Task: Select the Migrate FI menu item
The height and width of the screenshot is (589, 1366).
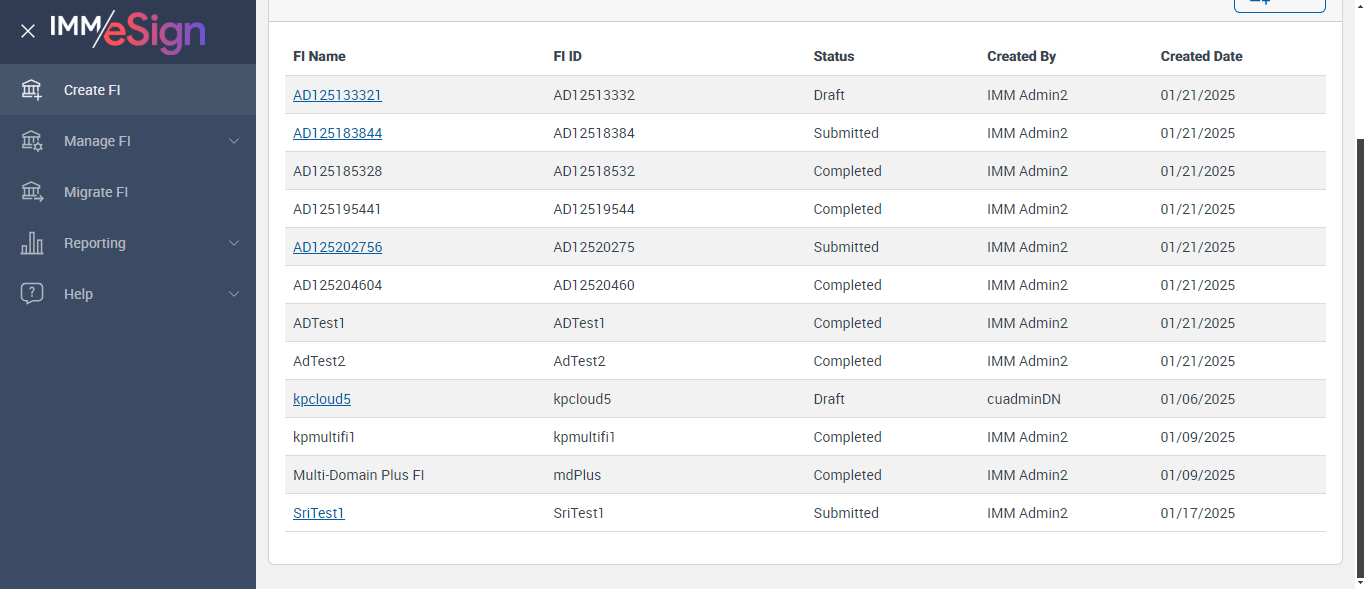Action: click(96, 192)
